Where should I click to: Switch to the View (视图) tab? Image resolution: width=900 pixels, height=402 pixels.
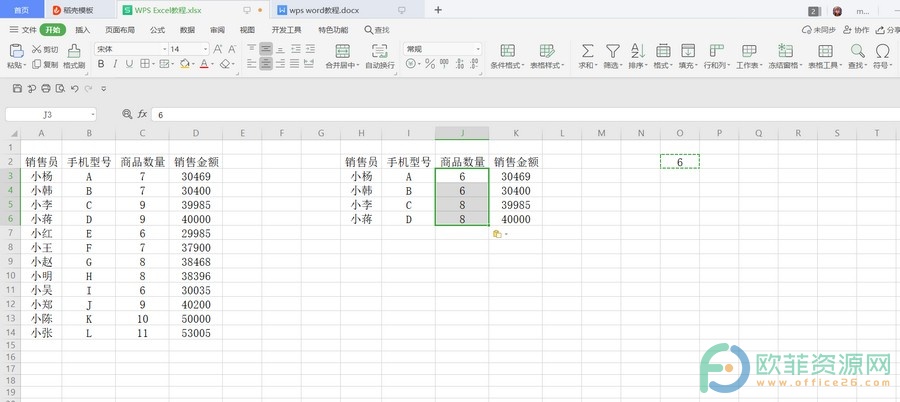(247, 30)
